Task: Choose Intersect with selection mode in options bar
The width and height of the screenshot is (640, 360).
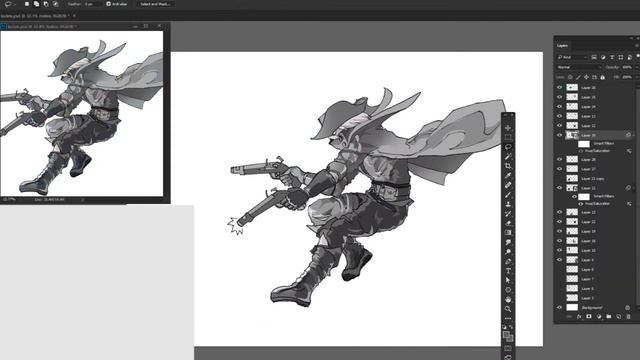Action: tap(56, 4)
